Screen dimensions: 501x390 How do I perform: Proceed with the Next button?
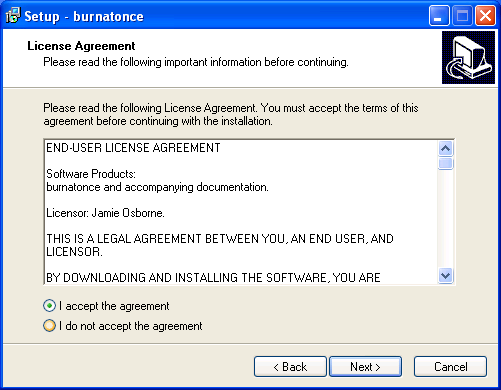(x=366, y=367)
